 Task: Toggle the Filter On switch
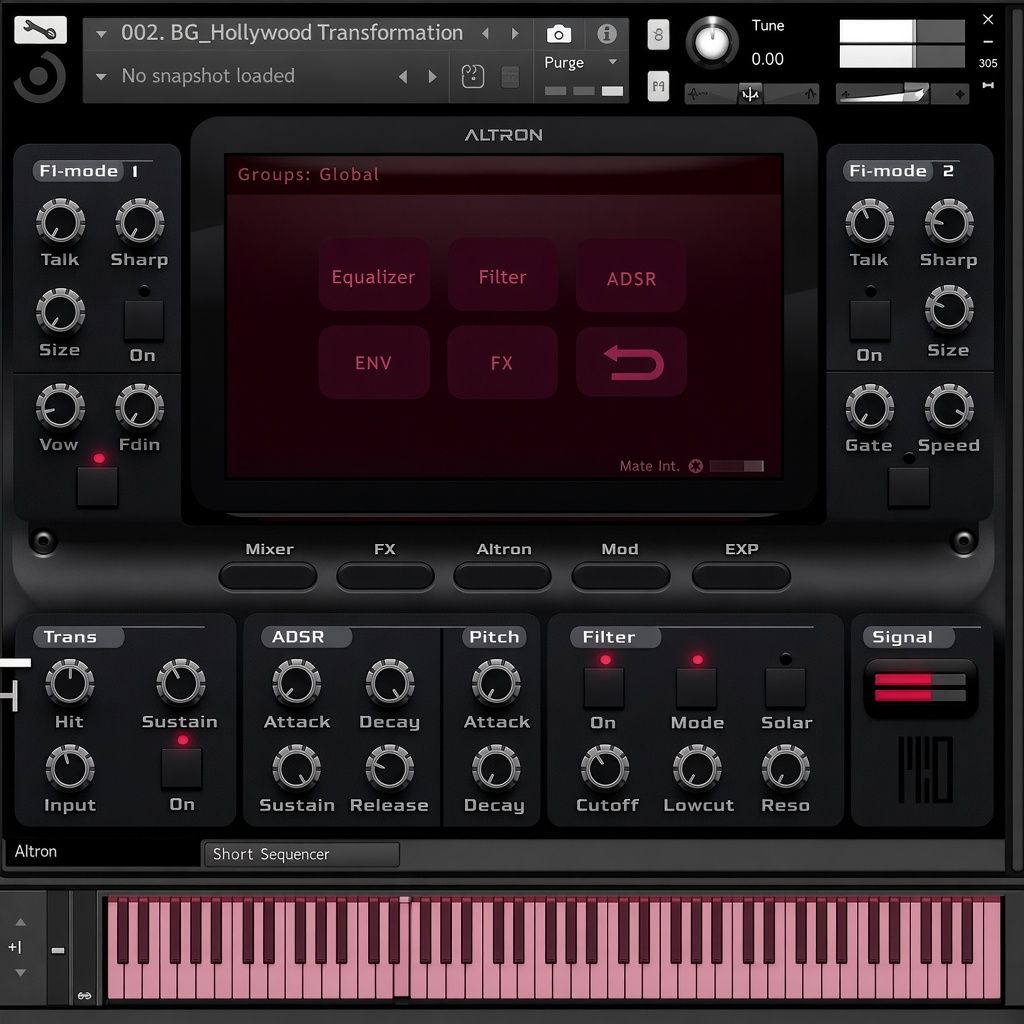(x=603, y=688)
